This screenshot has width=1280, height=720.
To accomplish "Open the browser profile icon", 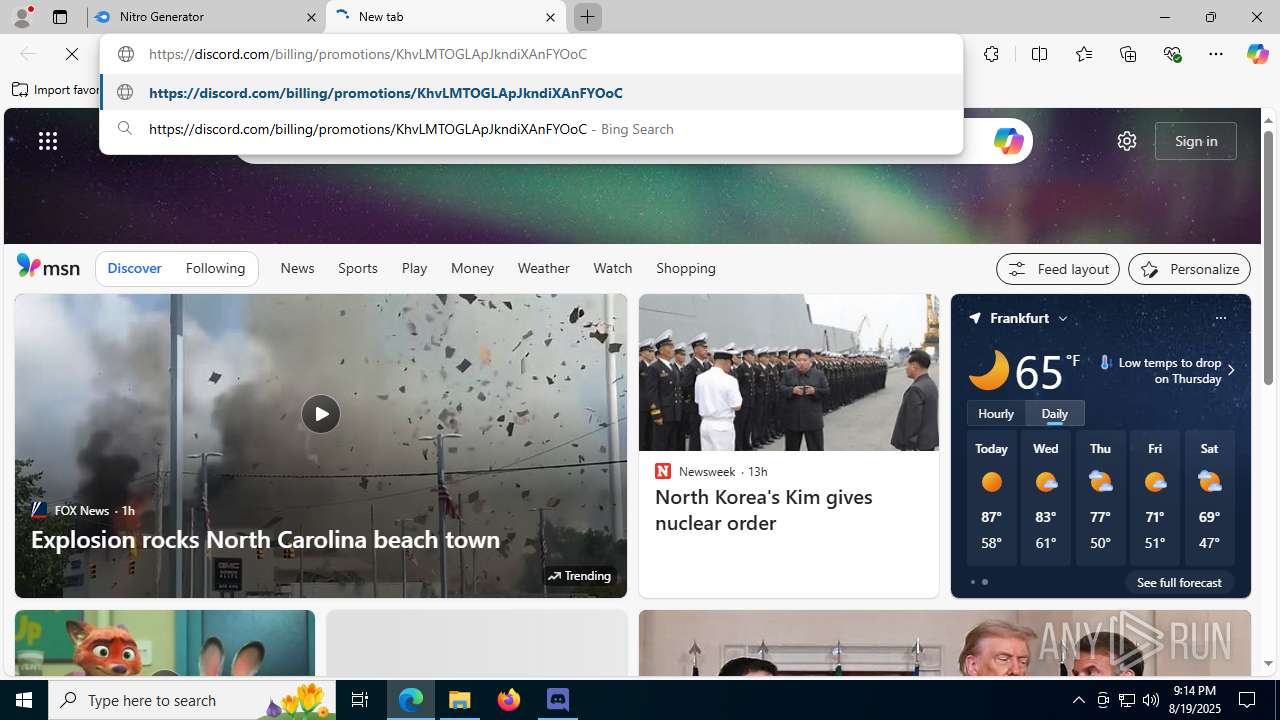I will tap(22, 17).
